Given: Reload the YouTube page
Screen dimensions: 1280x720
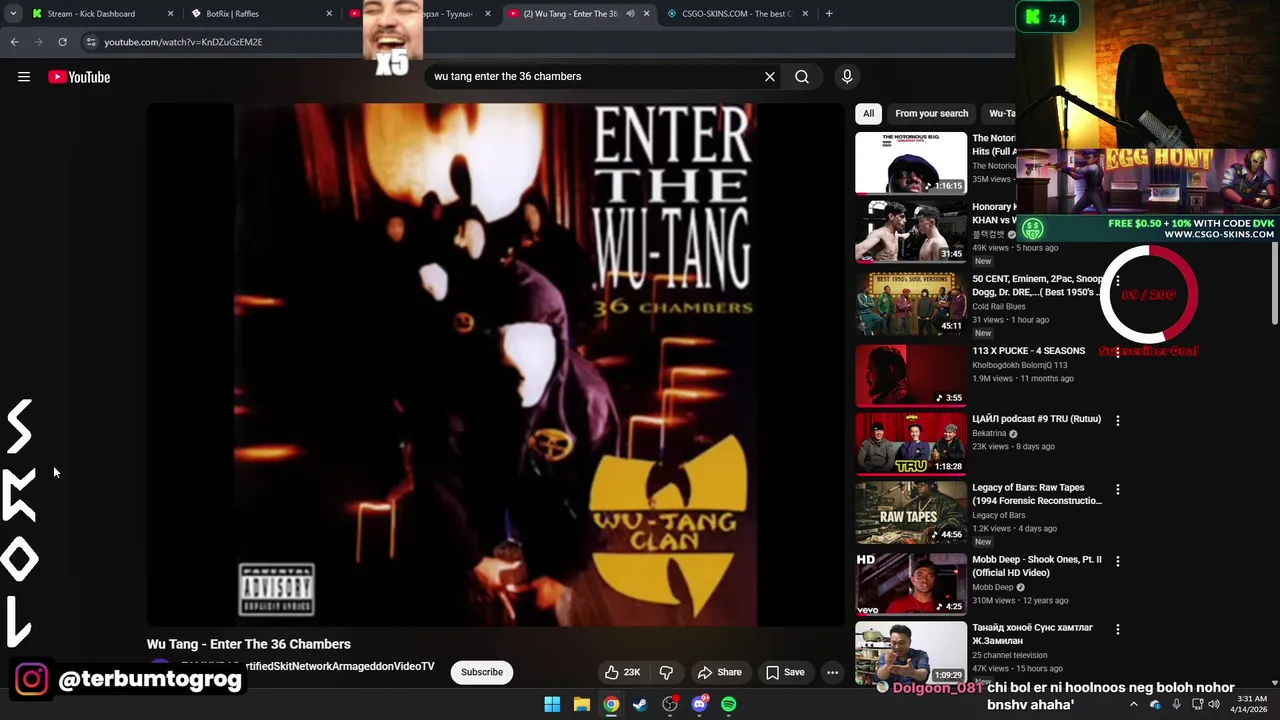Looking at the screenshot, I should 62,42.
